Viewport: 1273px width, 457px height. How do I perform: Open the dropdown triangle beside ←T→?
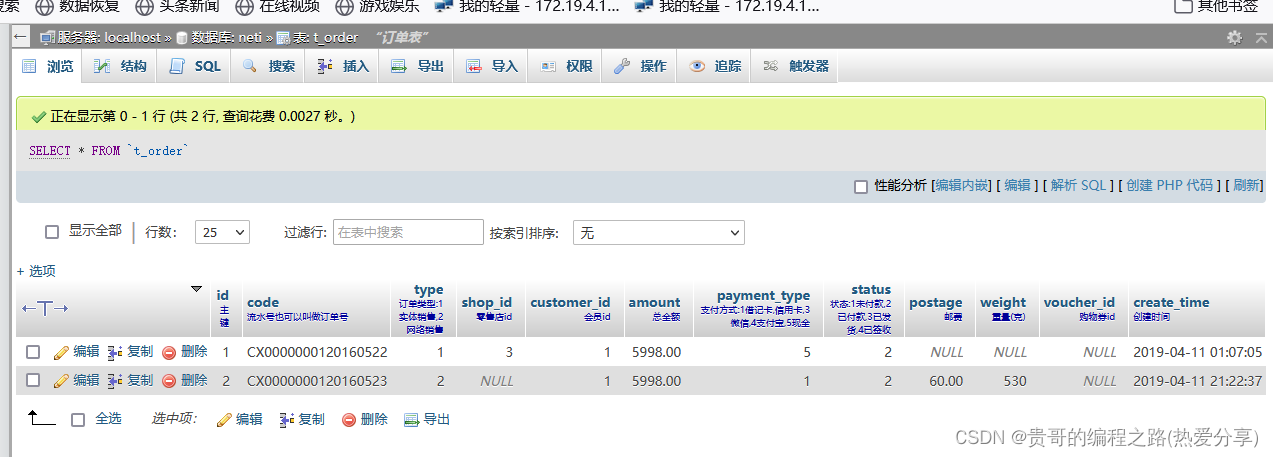pyautogui.click(x=196, y=289)
